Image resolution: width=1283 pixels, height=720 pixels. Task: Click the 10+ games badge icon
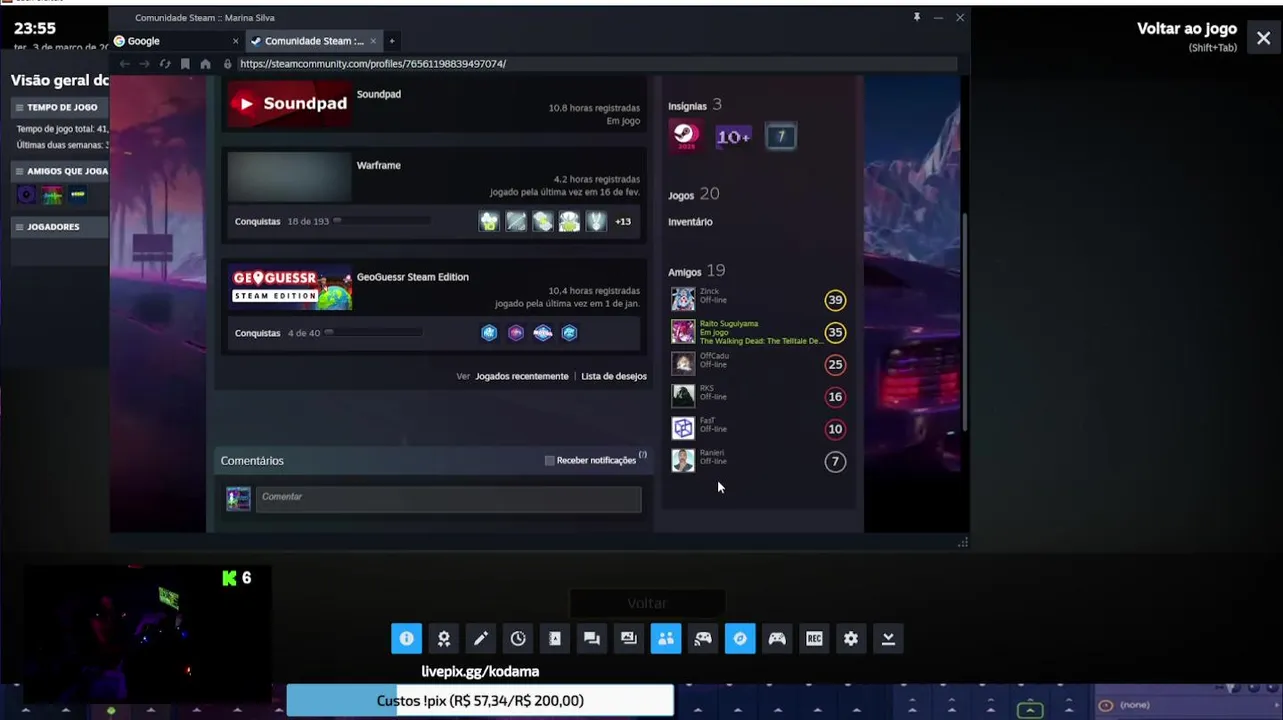[x=733, y=136]
